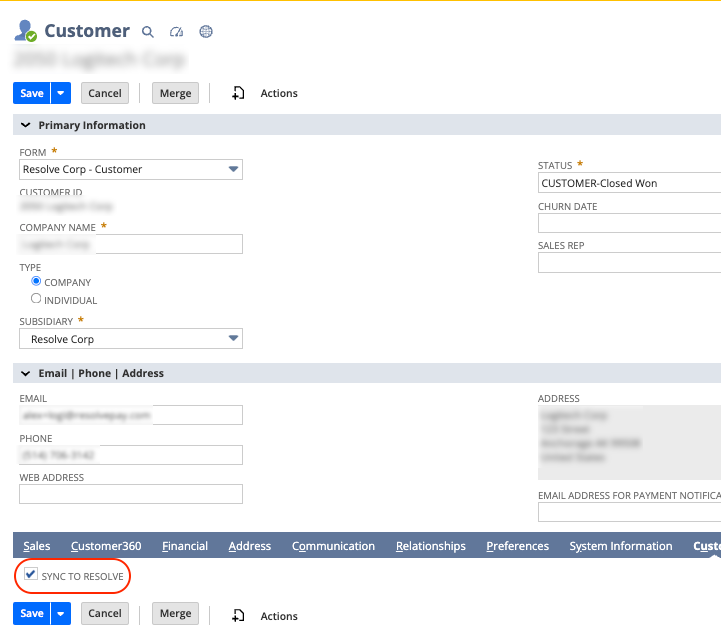This screenshot has height=636, width=721.
Task: Open the Form dropdown
Action: tap(233, 170)
